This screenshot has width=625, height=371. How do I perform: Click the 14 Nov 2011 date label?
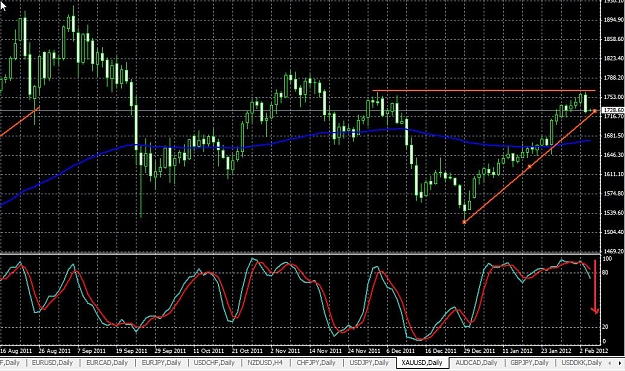[325, 351]
